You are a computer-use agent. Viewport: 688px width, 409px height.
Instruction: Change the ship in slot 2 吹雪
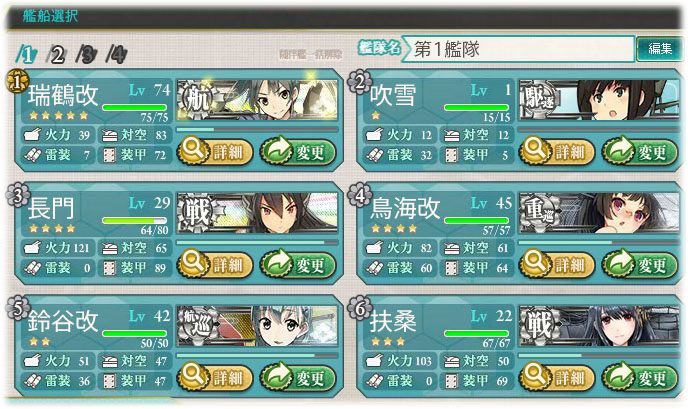[640, 152]
